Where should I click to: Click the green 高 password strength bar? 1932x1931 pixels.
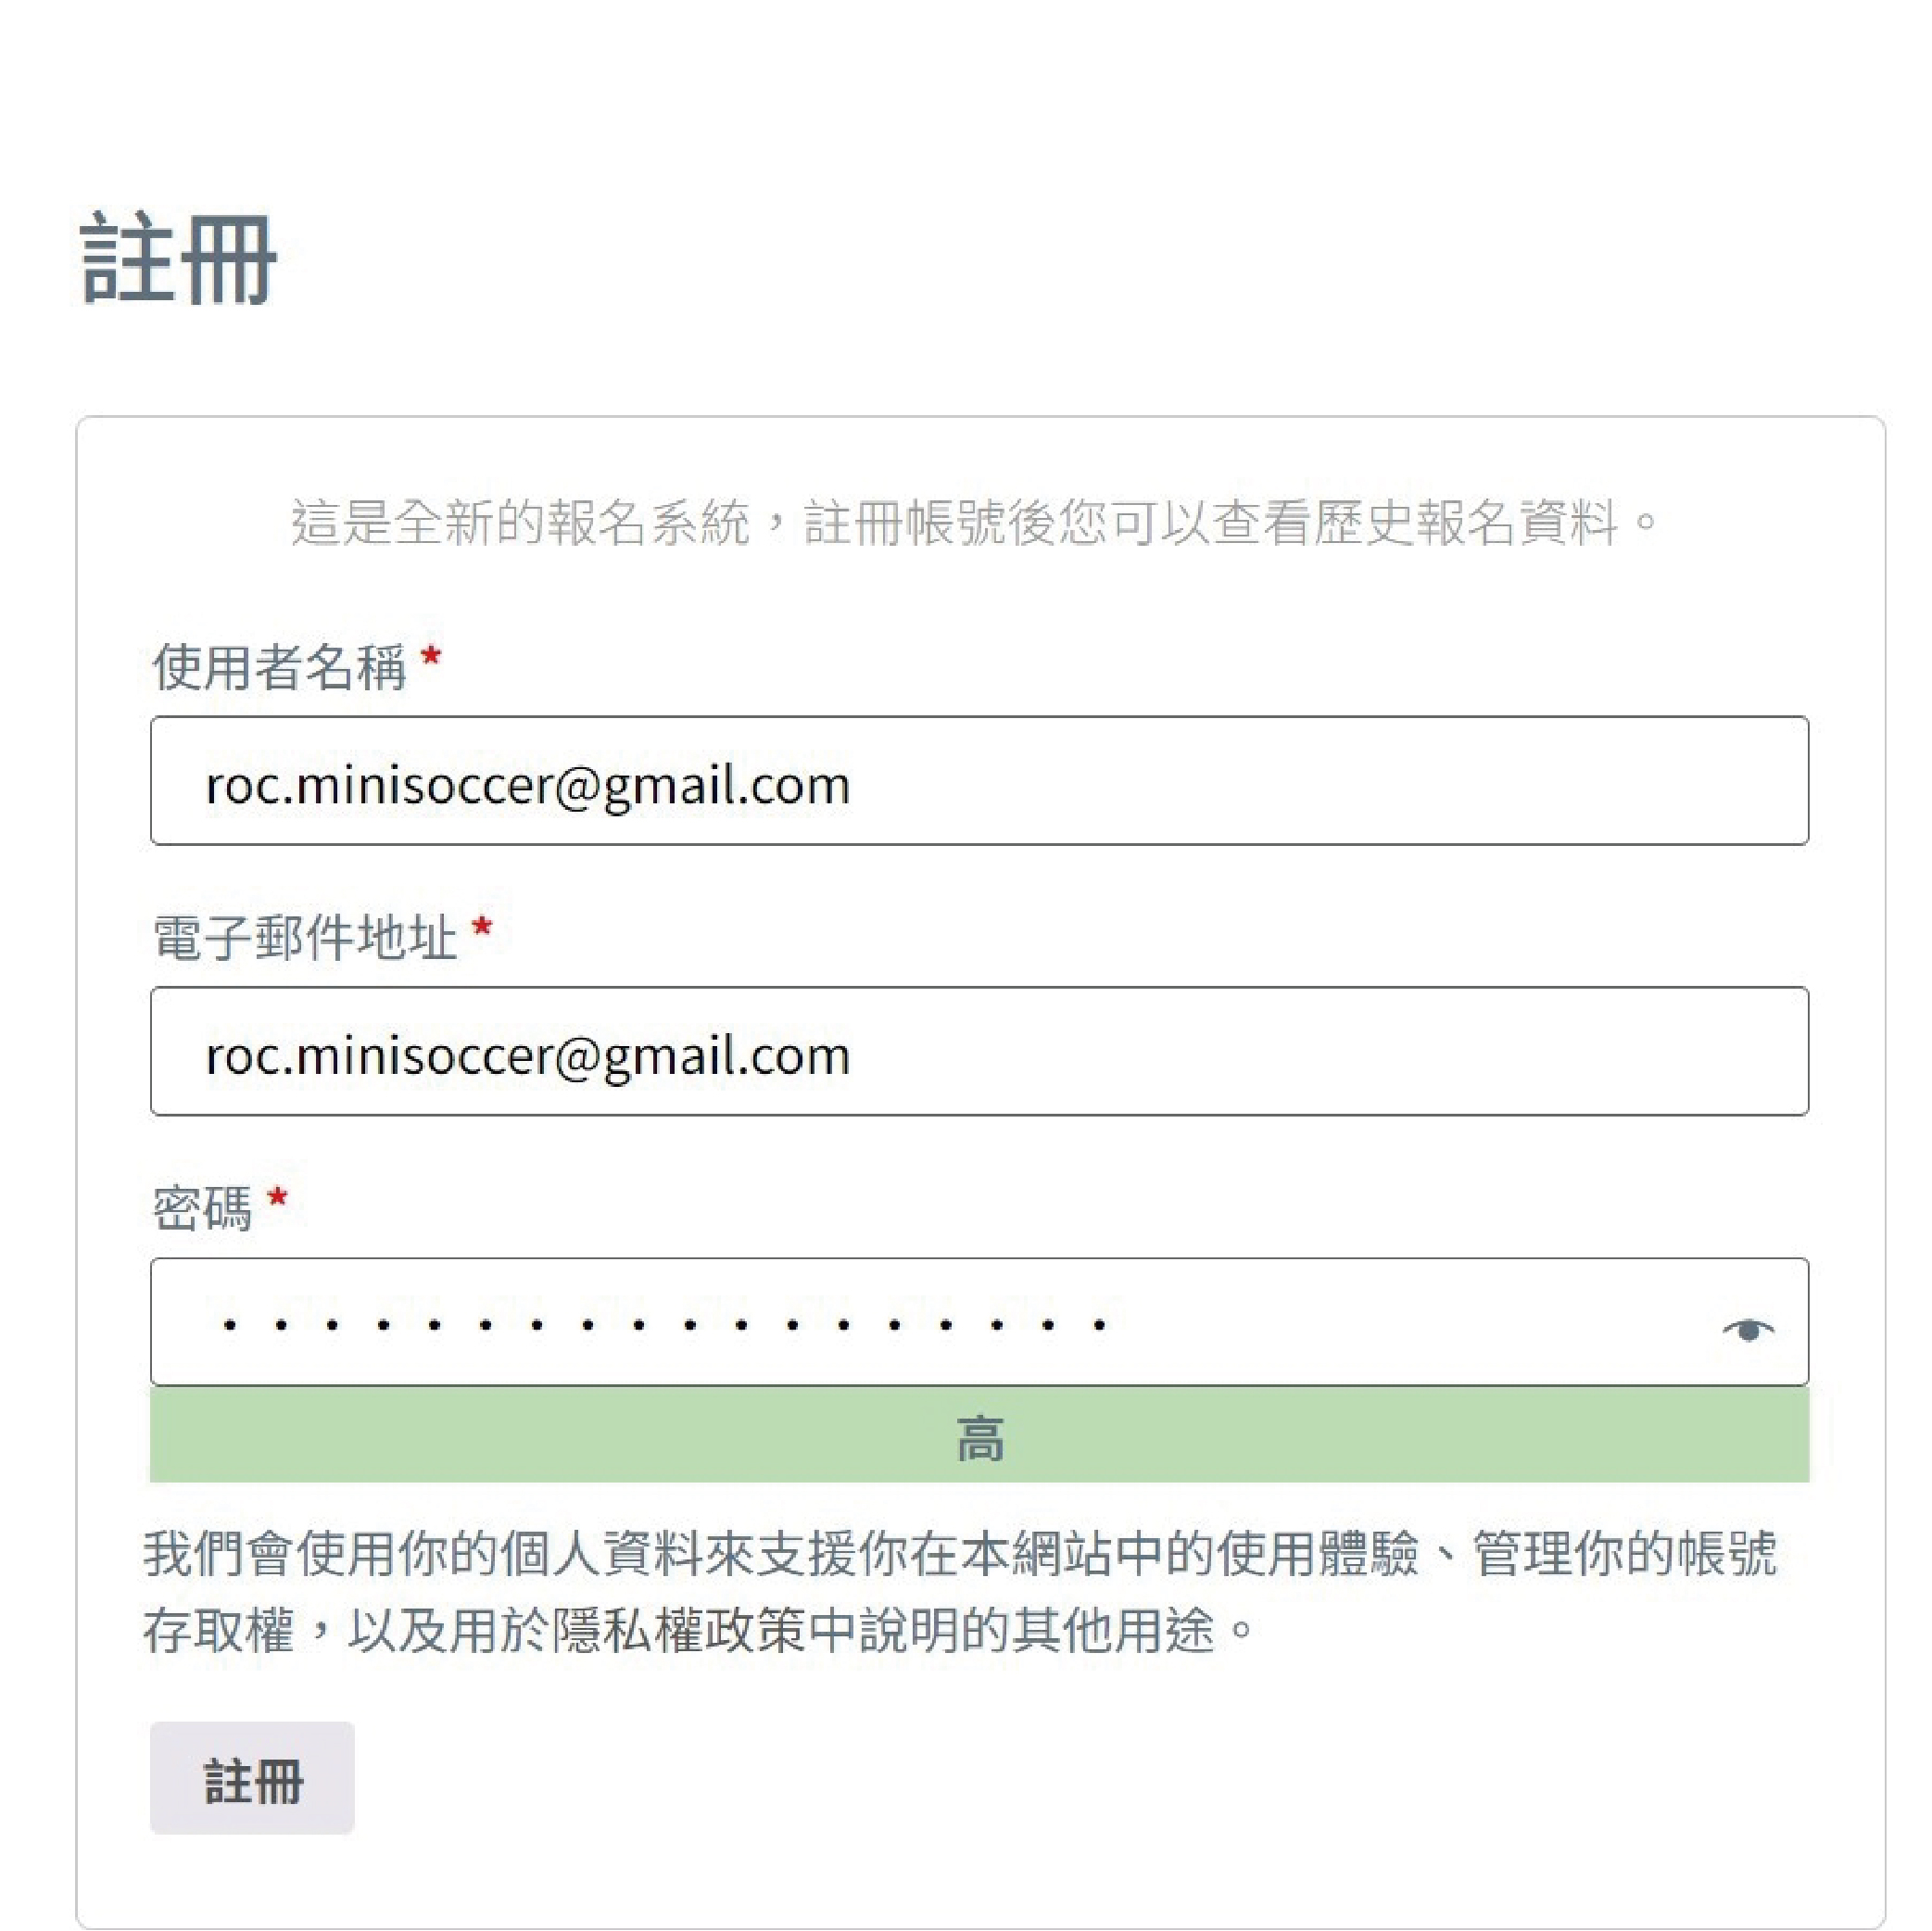(979, 1439)
